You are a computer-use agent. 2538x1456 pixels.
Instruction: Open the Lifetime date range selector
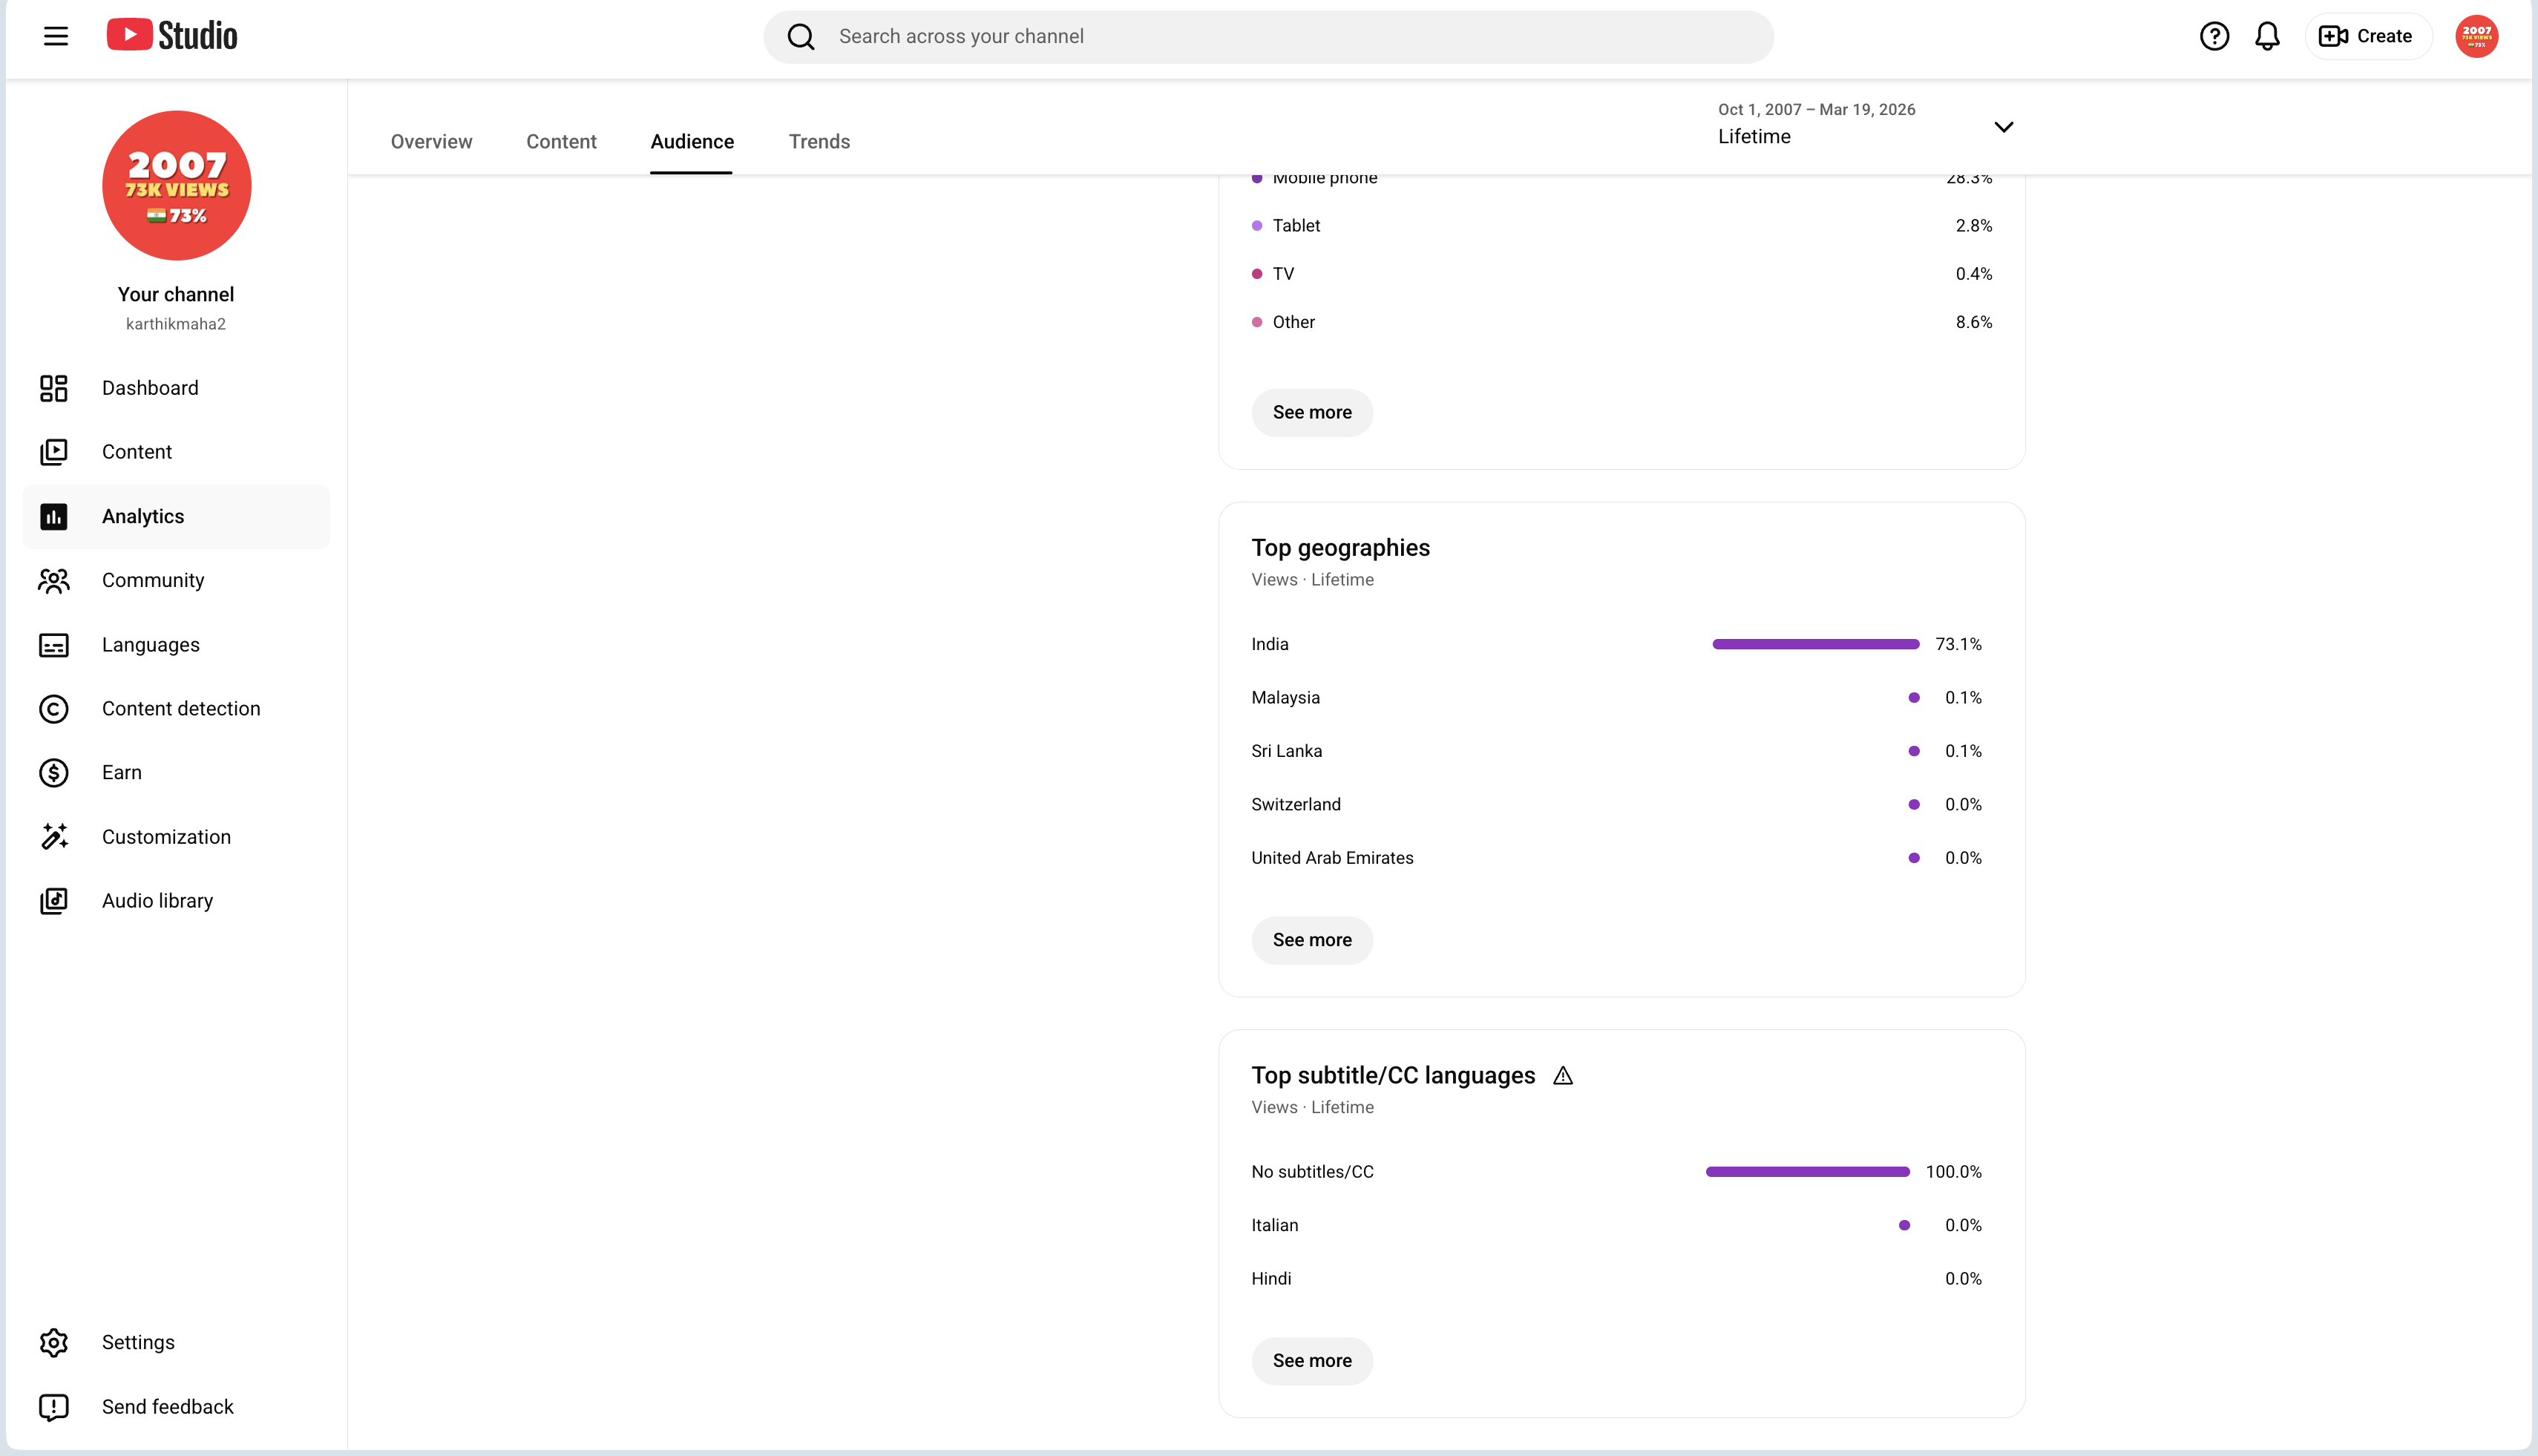click(1866, 124)
